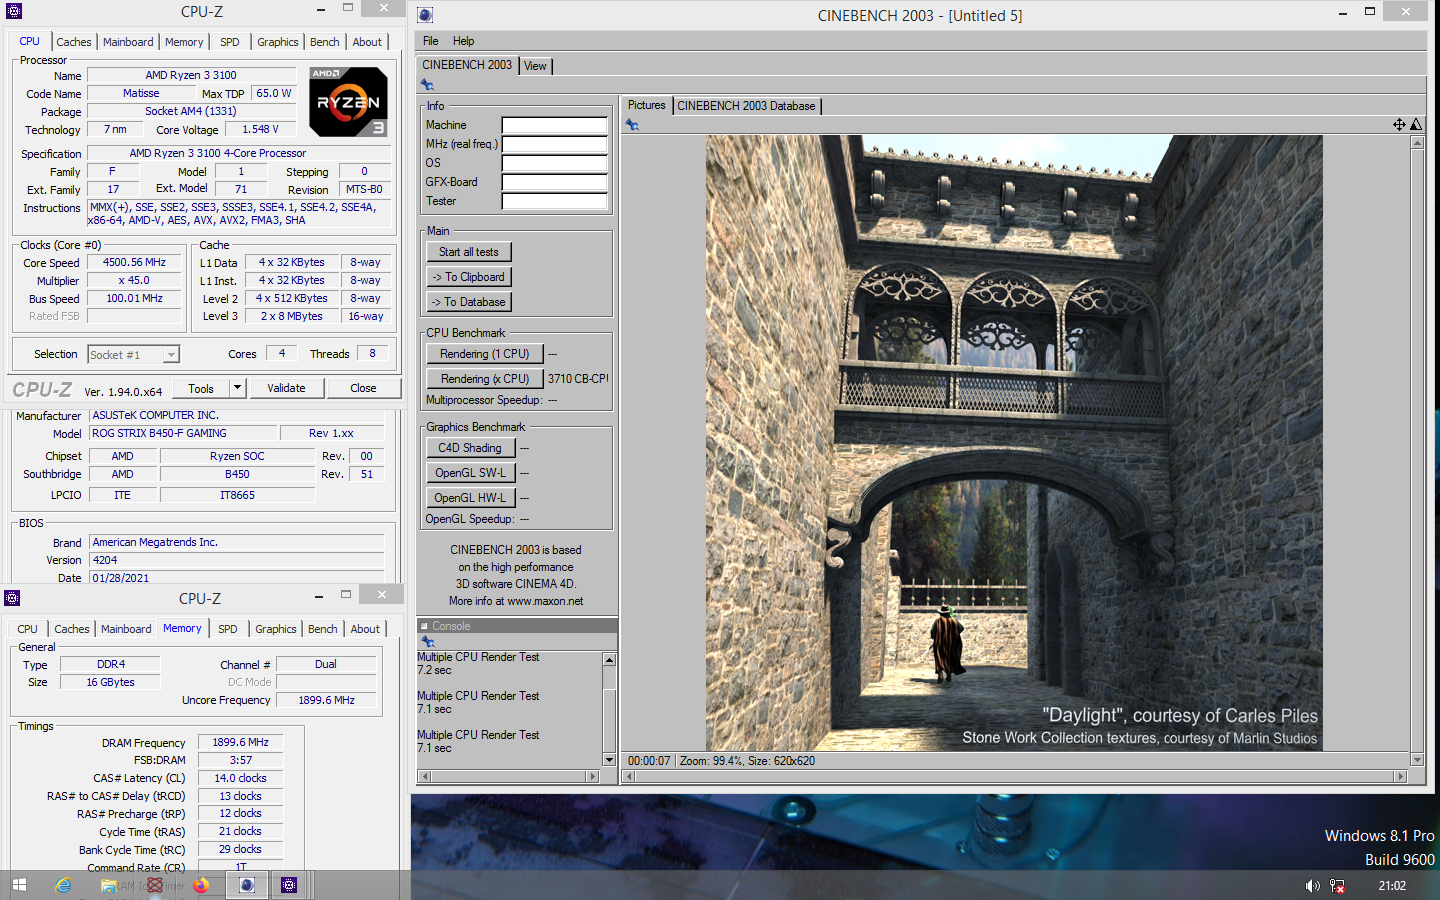The width and height of the screenshot is (1440, 900).
Task: Open bottom CPU-Z window title bar icon
Action: [12, 598]
